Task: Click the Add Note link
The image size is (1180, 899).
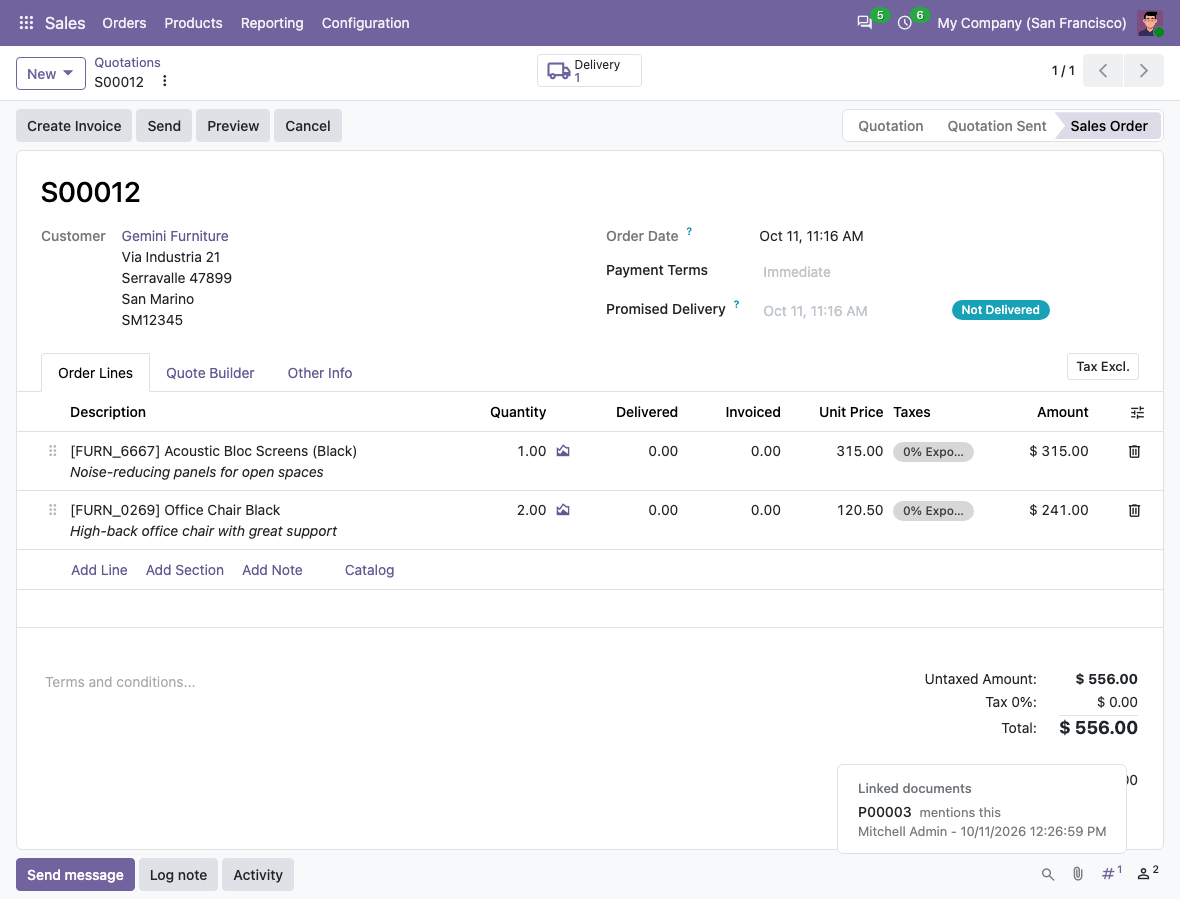Action: (x=272, y=570)
